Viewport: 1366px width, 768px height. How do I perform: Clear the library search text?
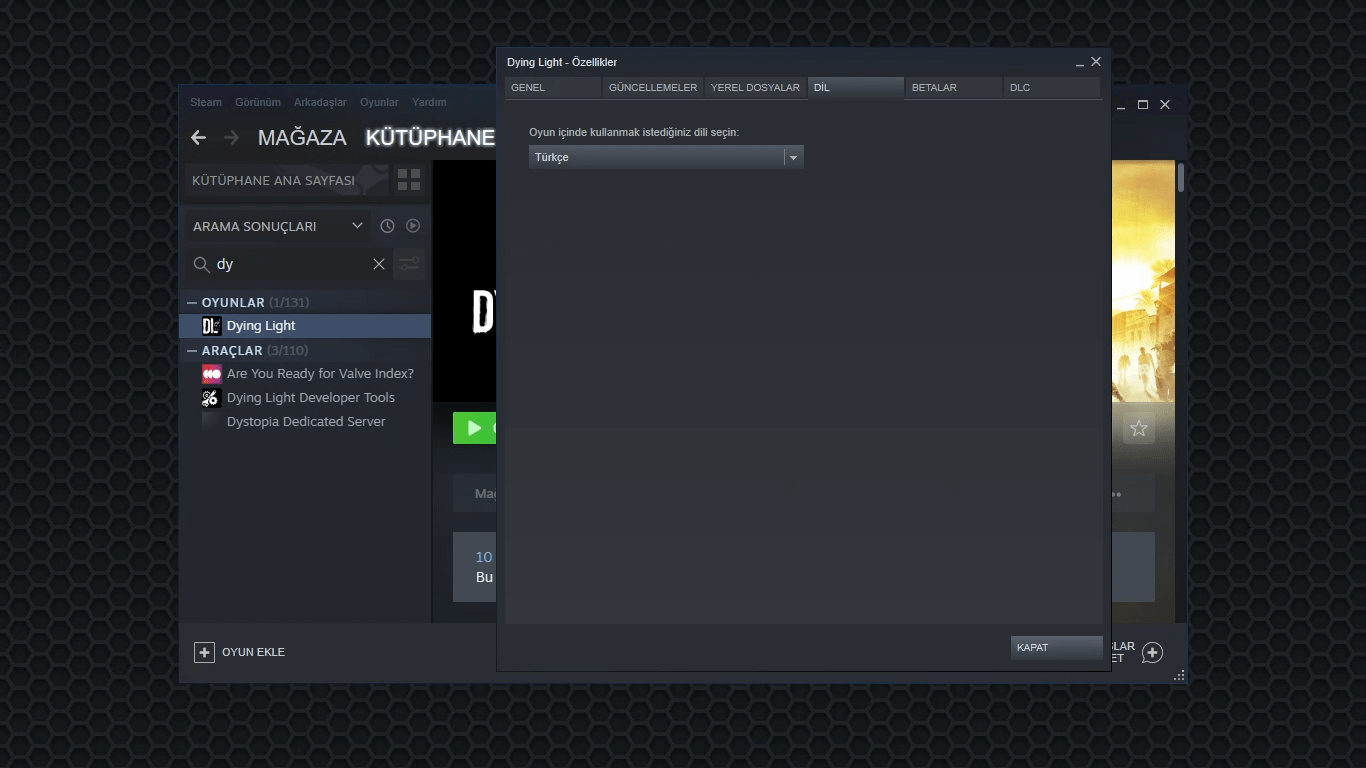click(379, 264)
